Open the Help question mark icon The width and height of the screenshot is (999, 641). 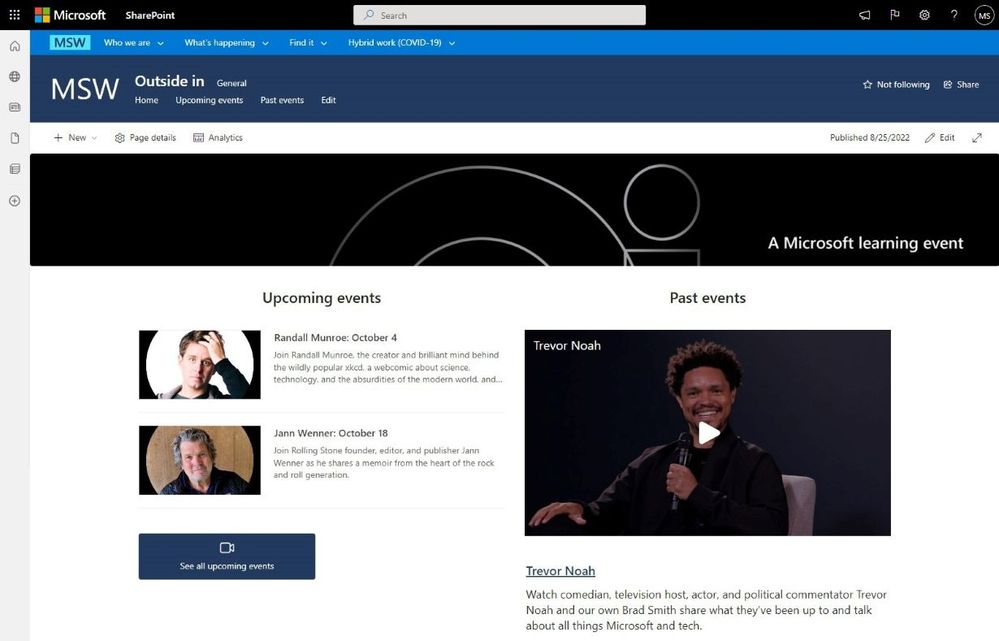click(x=954, y=15)
